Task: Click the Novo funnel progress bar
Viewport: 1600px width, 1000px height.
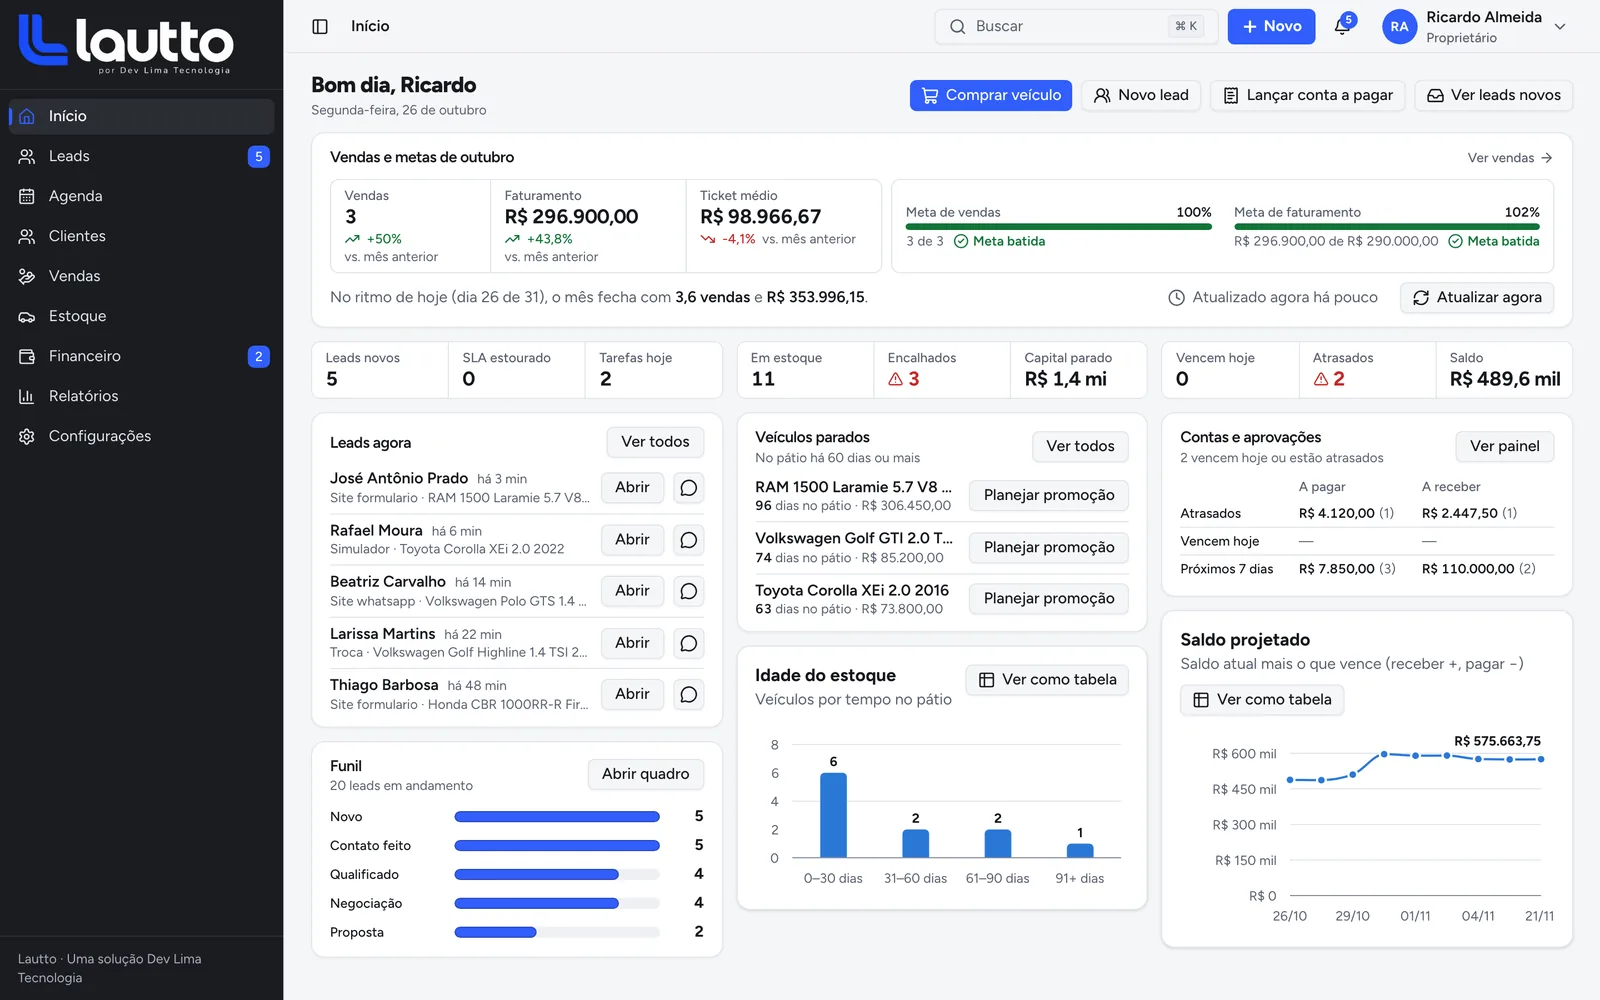Action: pyautogui.click(x=557, y=817)
